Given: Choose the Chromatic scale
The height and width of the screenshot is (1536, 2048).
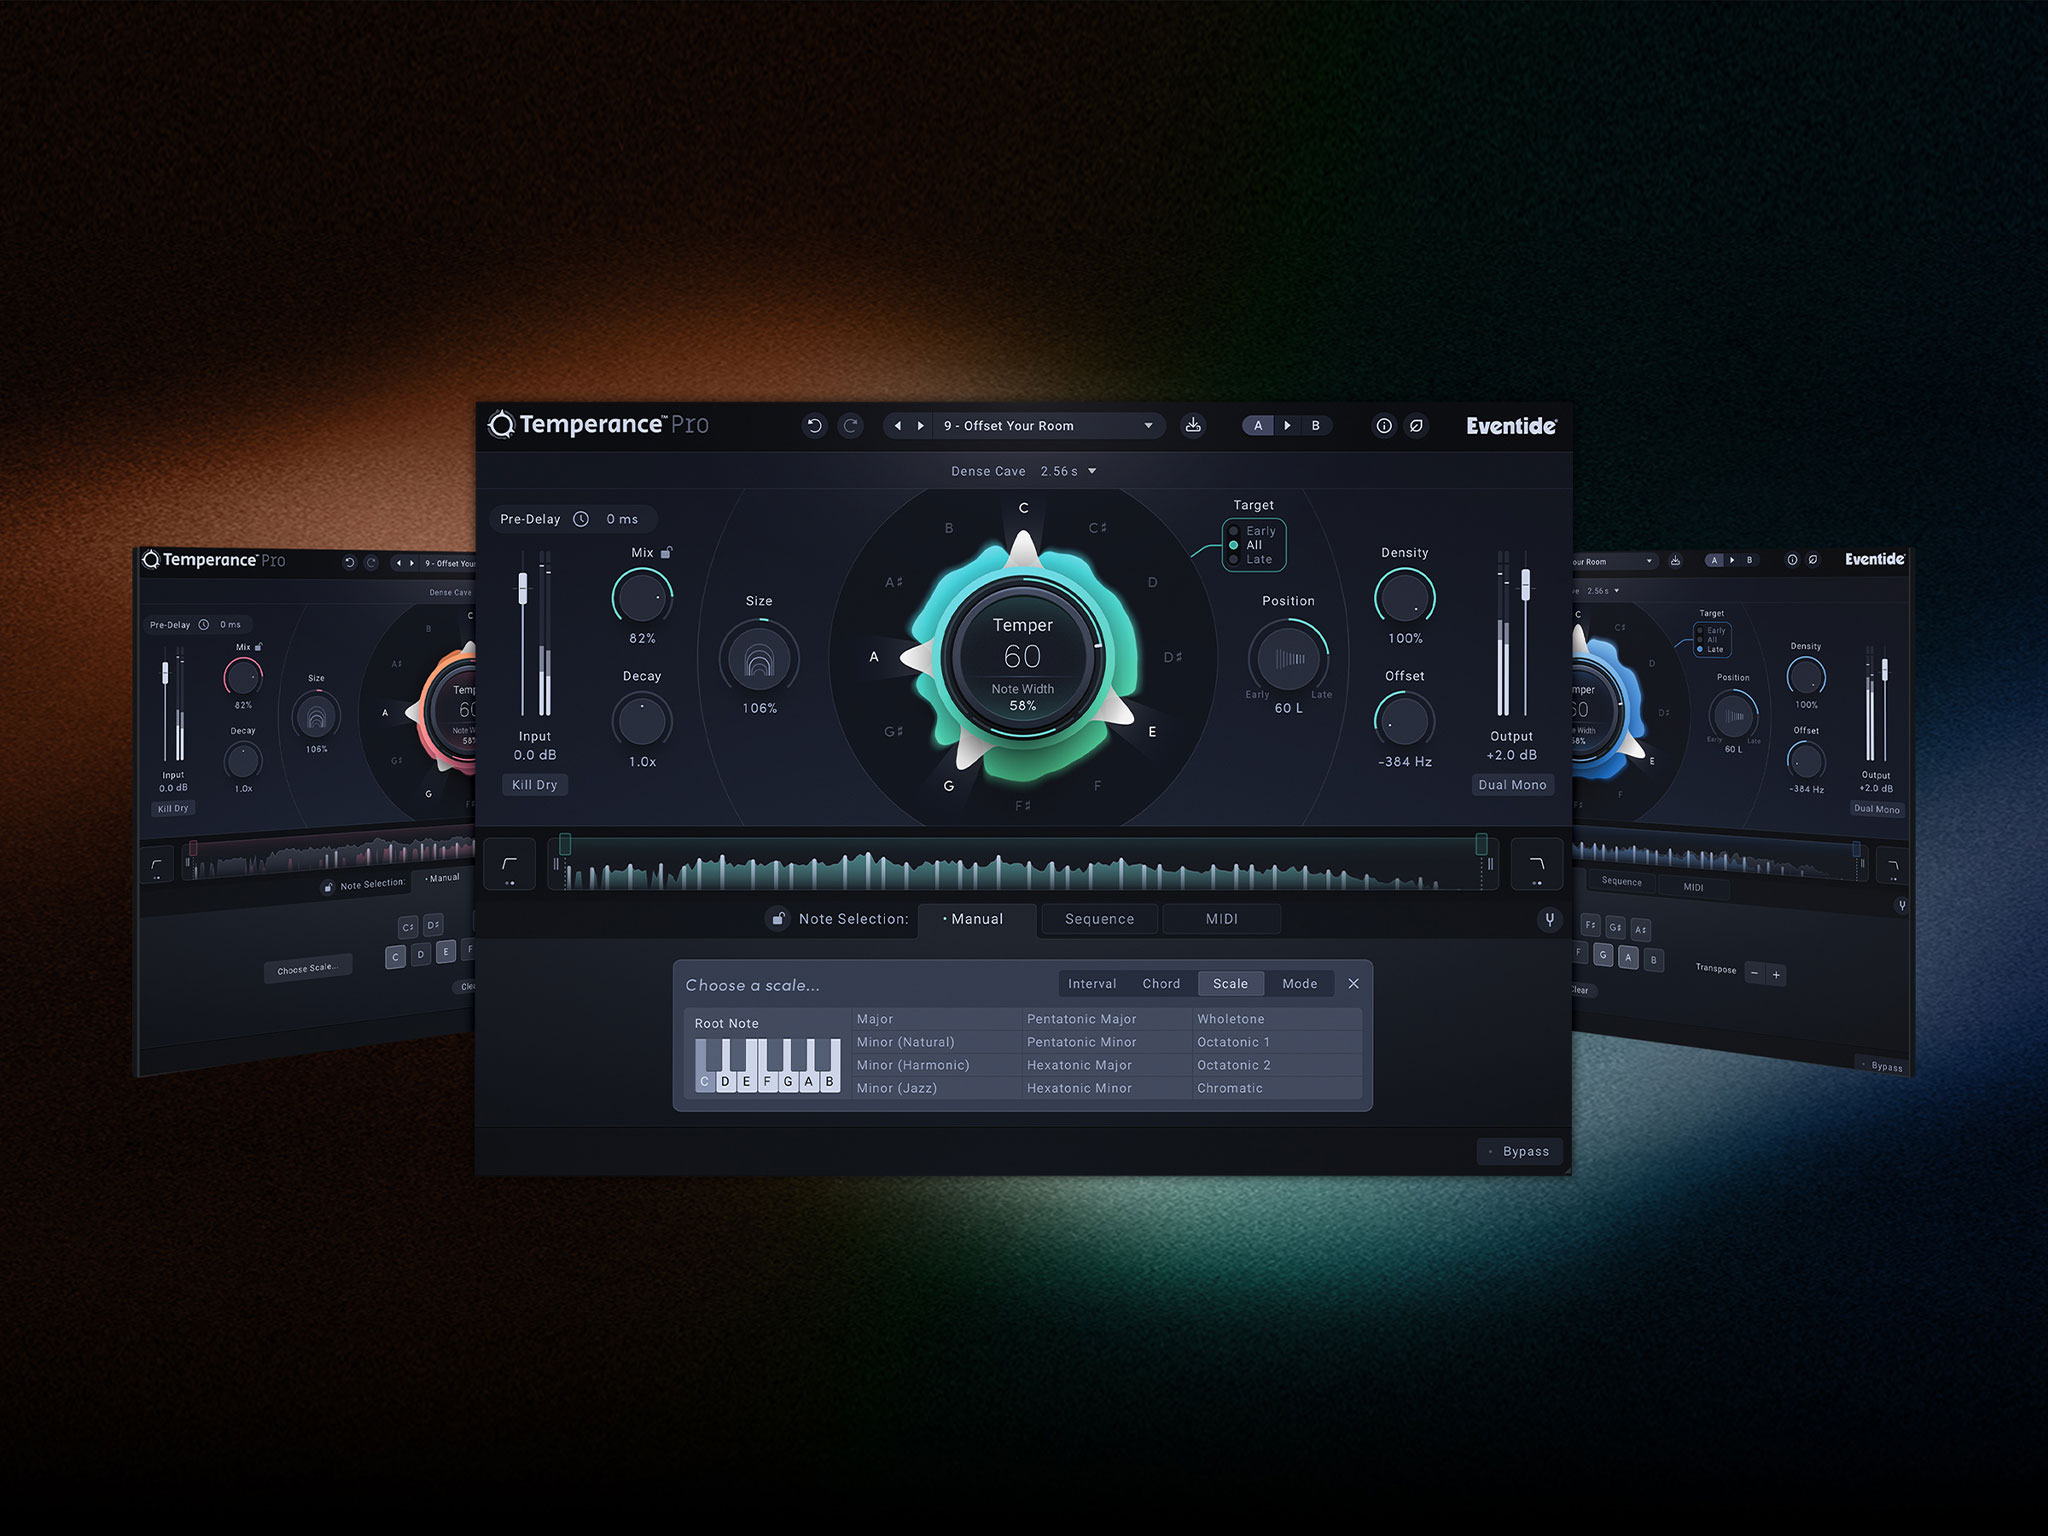Looking at the screenshot, I should click(x=1276, y=1088).
